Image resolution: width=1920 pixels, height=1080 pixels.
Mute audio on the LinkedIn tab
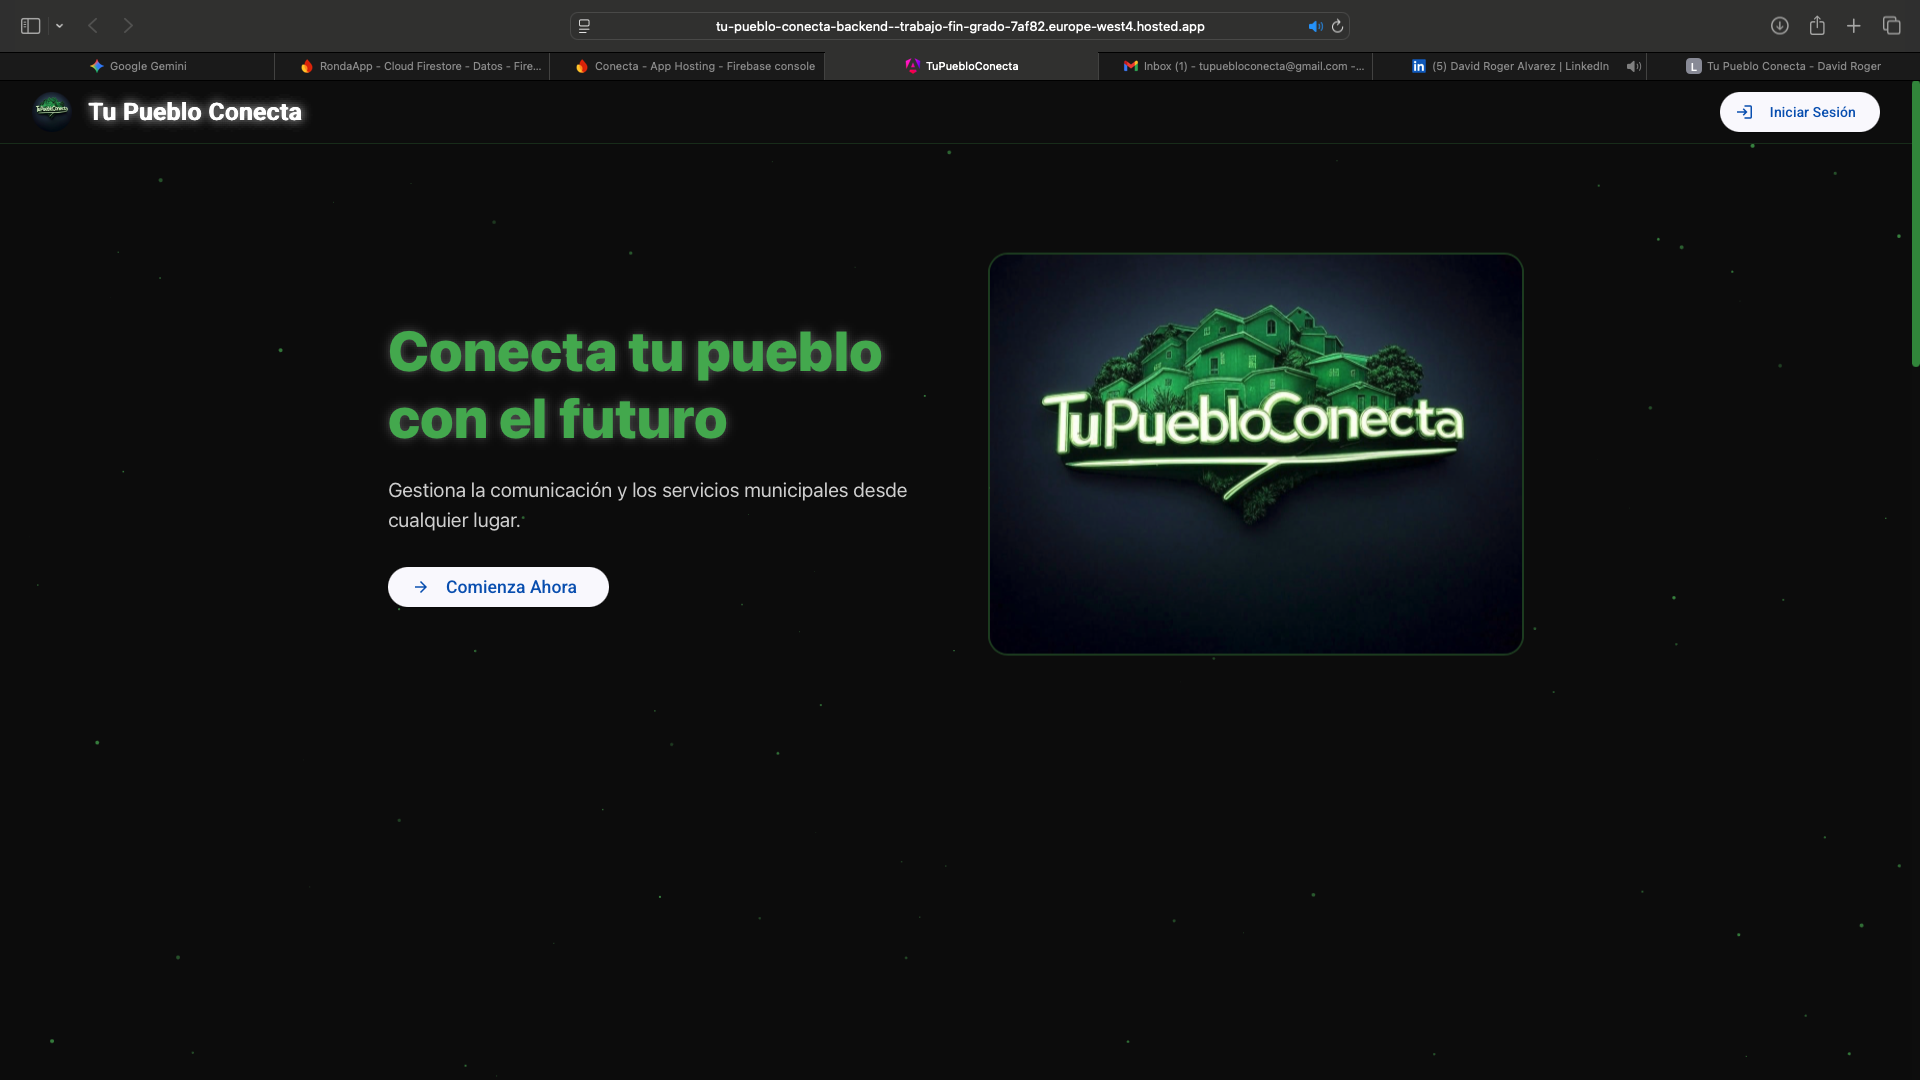(1633, 66)
